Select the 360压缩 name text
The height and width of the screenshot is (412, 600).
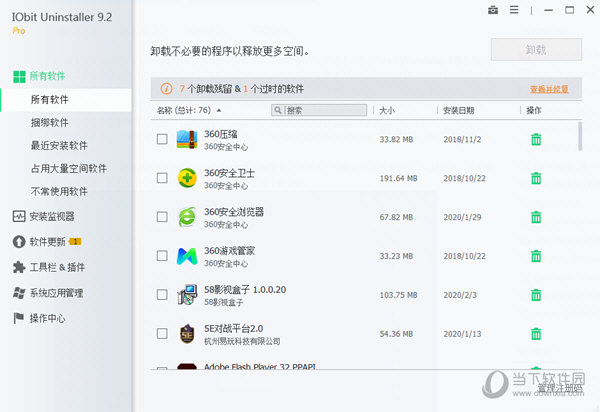pyautogui.click(x=220, y=134)
